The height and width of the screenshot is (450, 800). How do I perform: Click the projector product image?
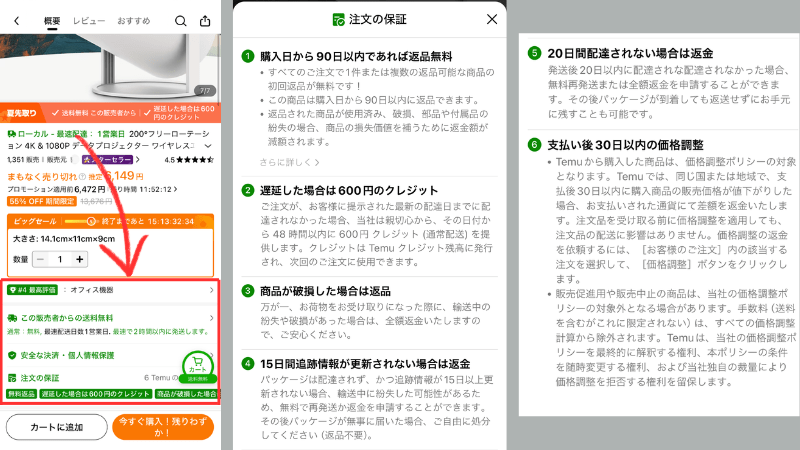click(110, 68)
